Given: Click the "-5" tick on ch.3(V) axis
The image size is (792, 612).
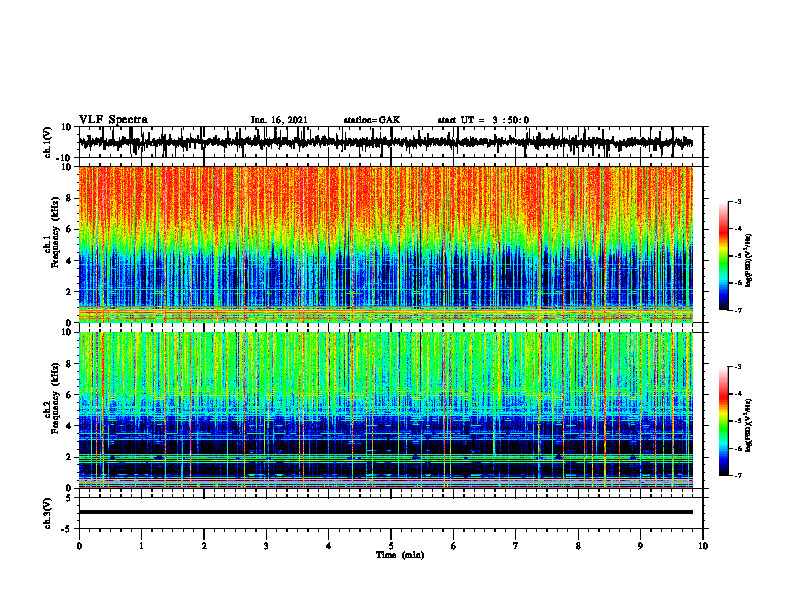Looking at the screenshot, I should point(68,529).
